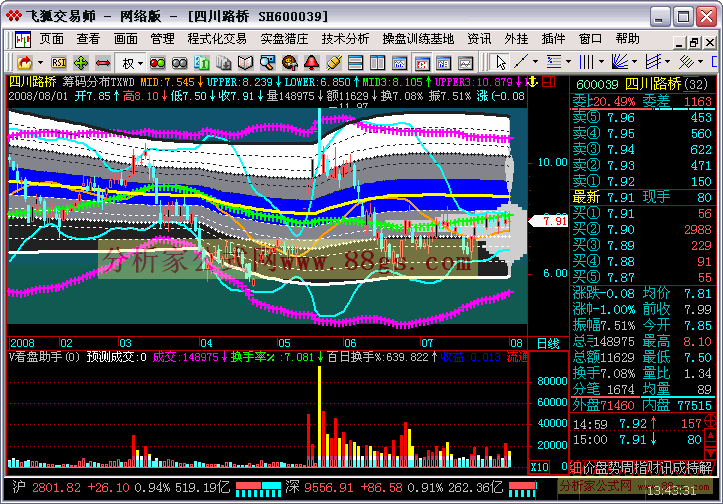The width and height of the screenshot is (723, 504).
Task: Click the small red box icon above chart
Action: pos(549,82)
